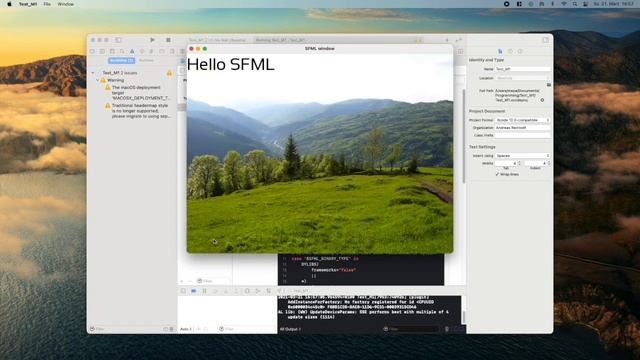The image size is (640, 360).
Task: Collapse the Test_M1 2 issues row
Action: click(93, 73)
